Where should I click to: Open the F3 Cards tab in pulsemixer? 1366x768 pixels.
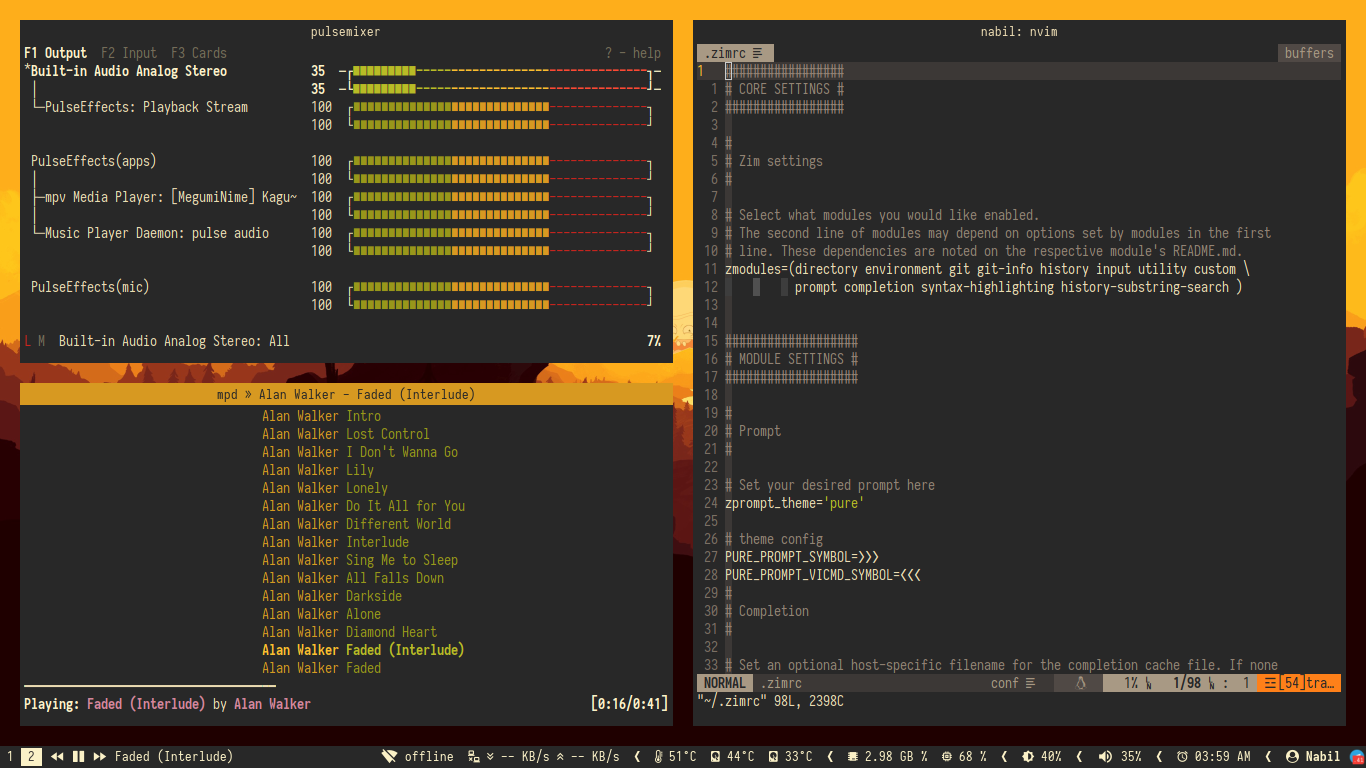[x=198, y=53]
